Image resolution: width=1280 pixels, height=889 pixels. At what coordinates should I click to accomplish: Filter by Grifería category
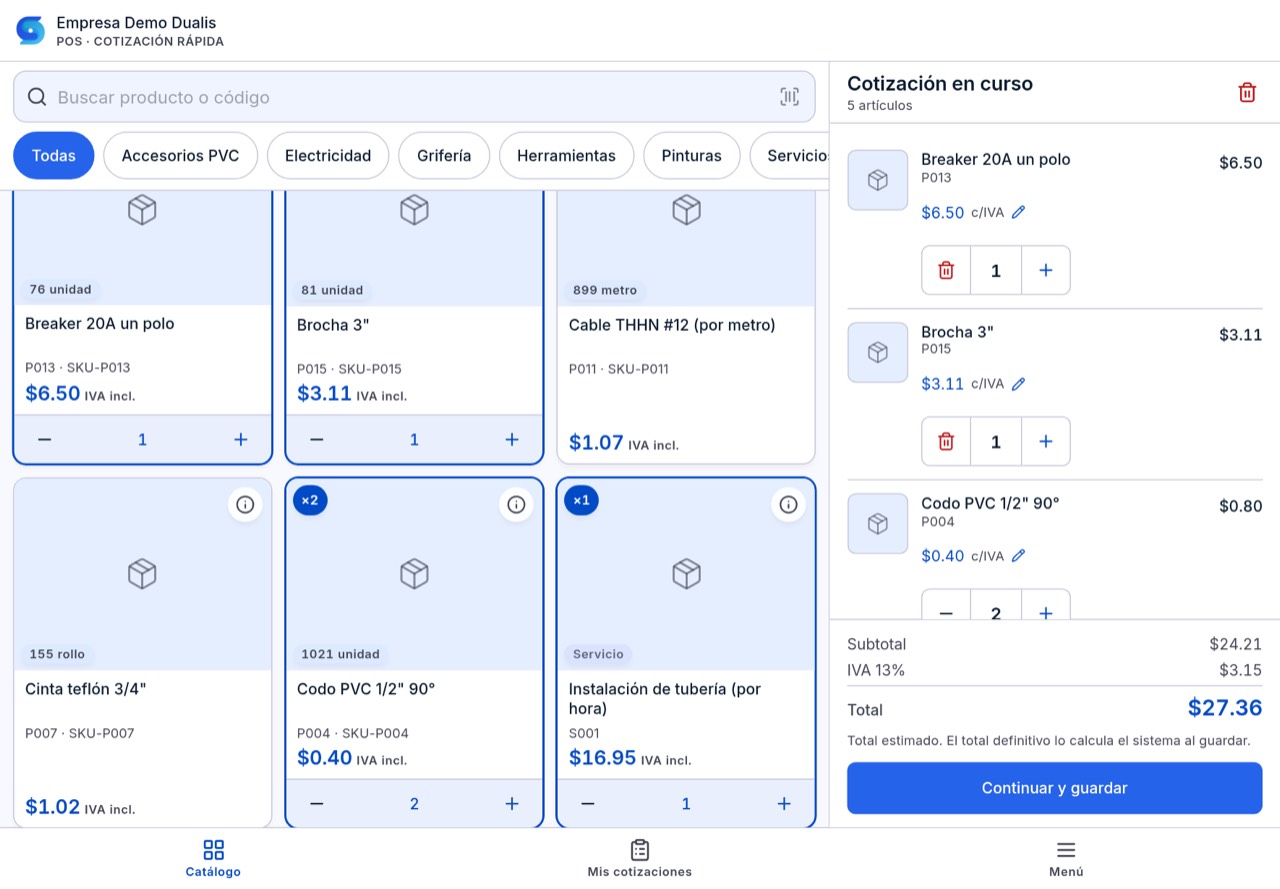point(444,156)
